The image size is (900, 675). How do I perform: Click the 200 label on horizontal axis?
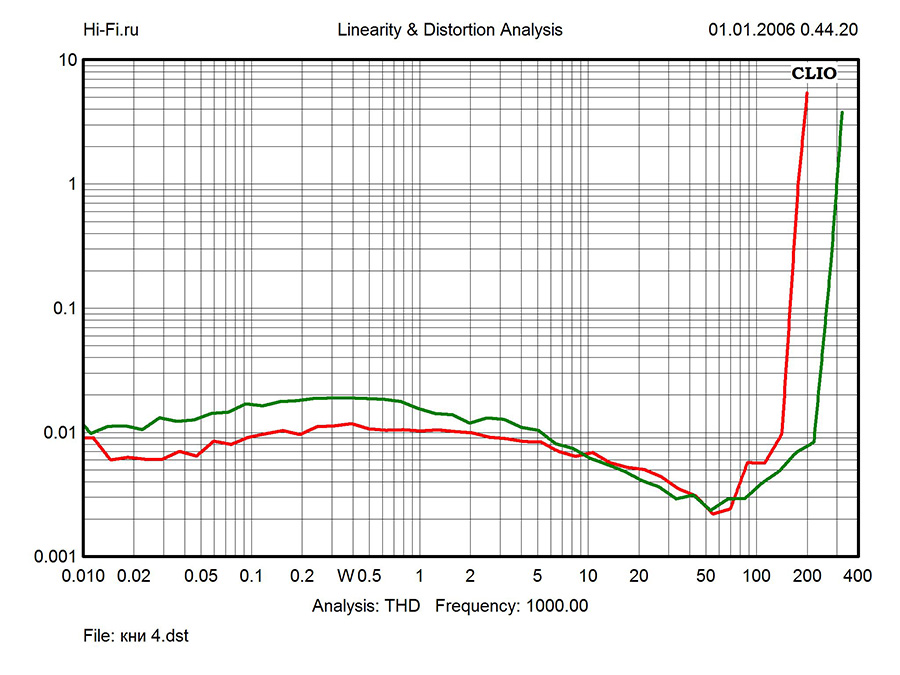click(807, 576)
